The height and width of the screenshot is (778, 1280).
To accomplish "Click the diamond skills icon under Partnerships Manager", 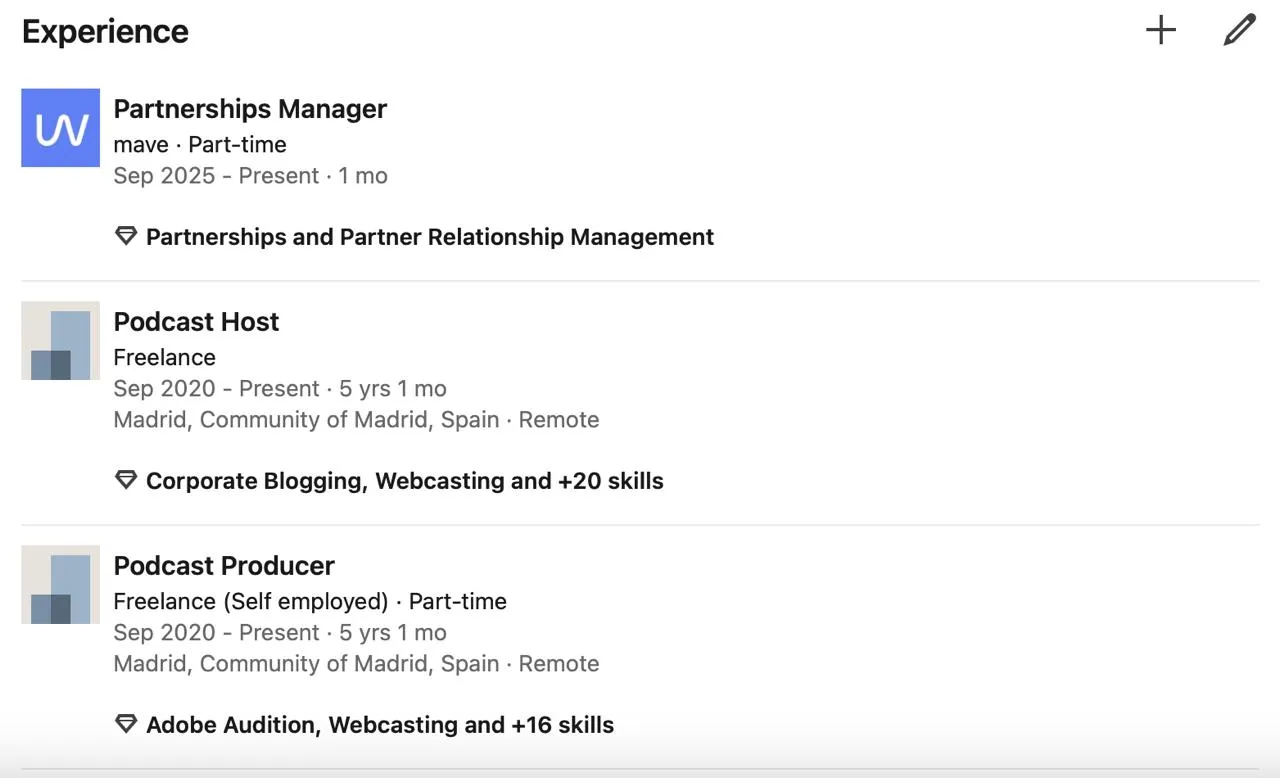I will point(126,237).
